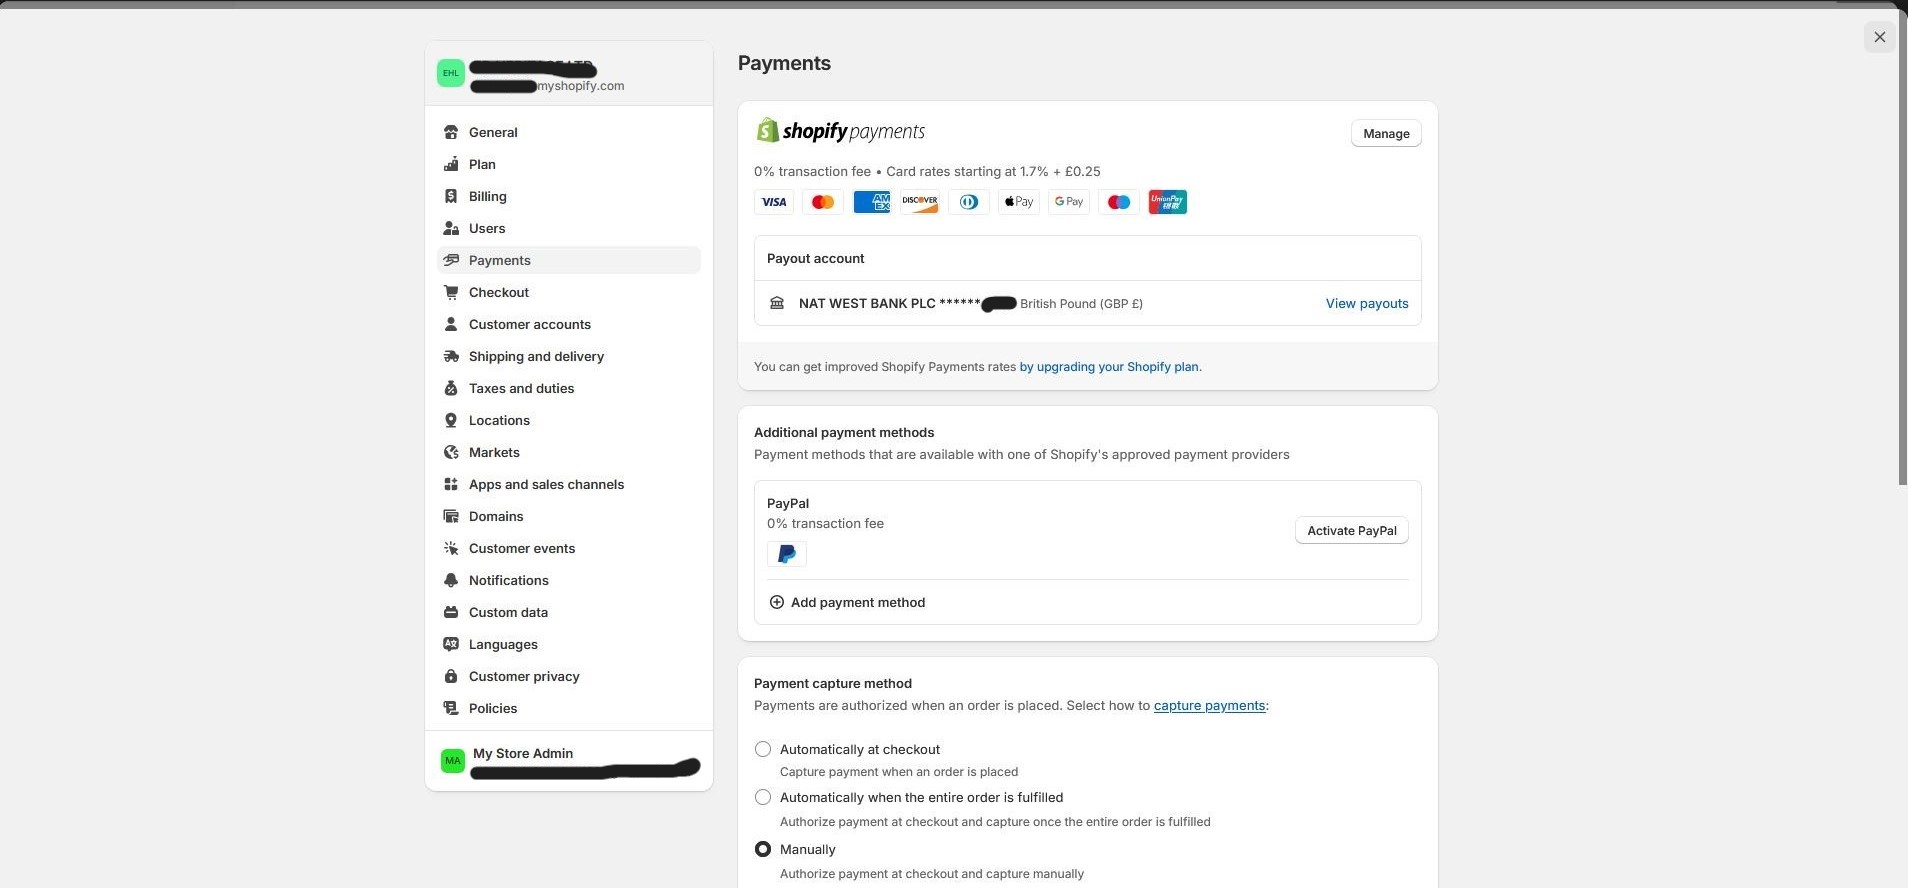The height and width of the screenshot is (888, 1908).
Task: Click the Payments hand icon in sidebar
Action: click(x=451, y=260)
